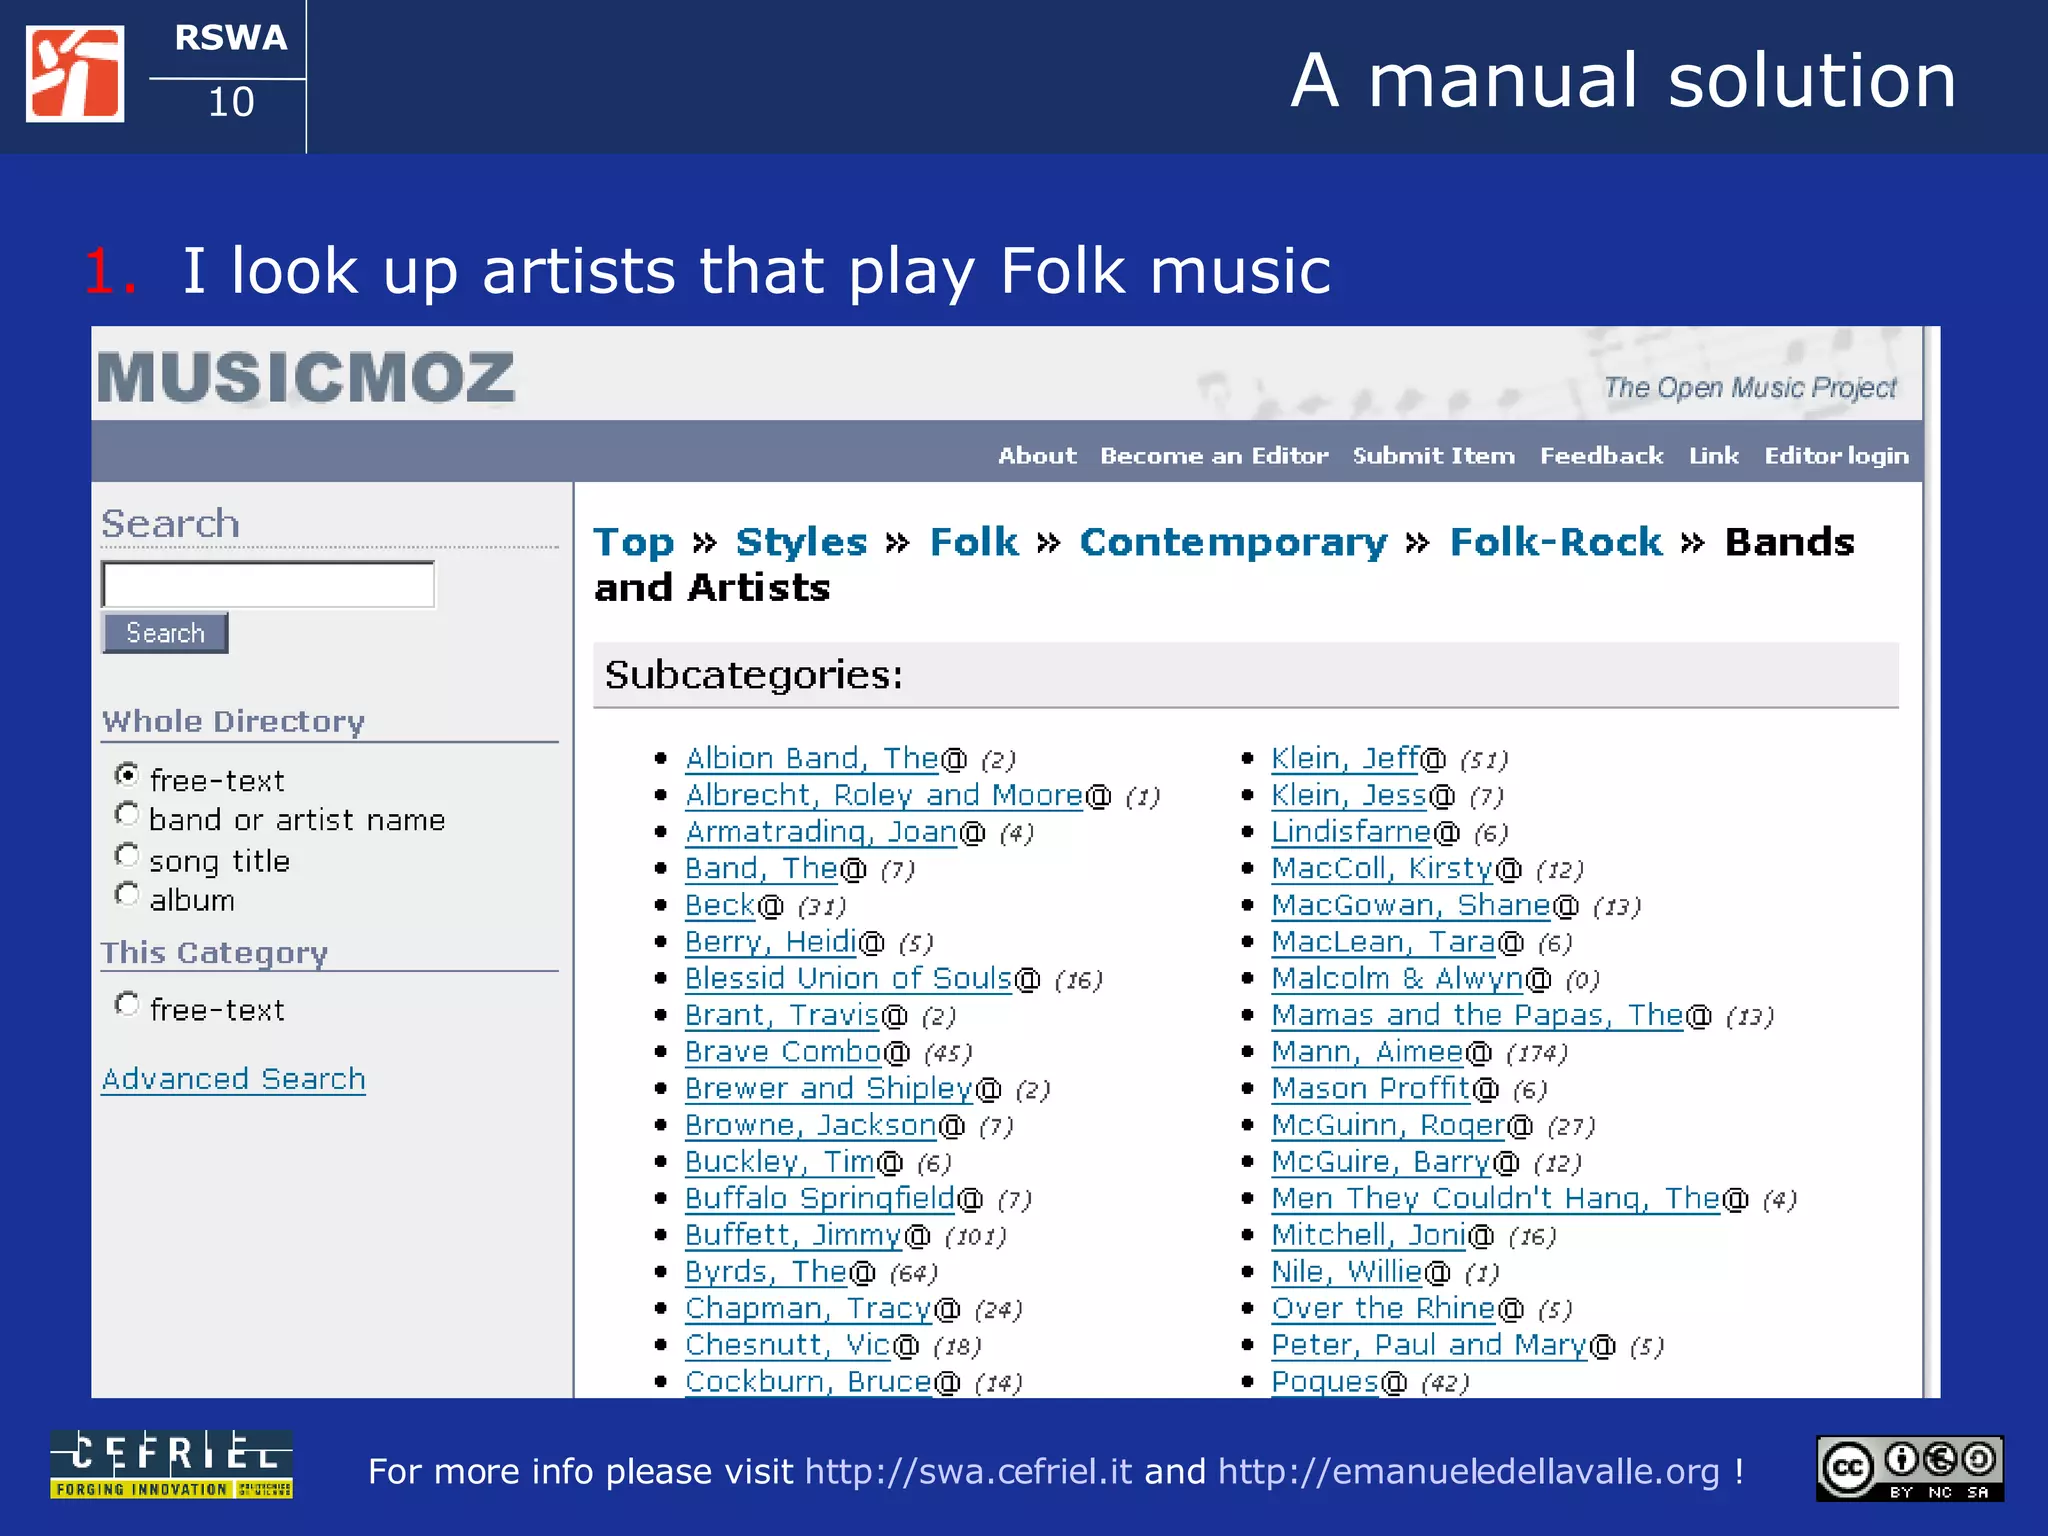Click the CEFRIEL logo in the footer
The height and width of the screenshot is (1536, 2048).
point(171,1464)
